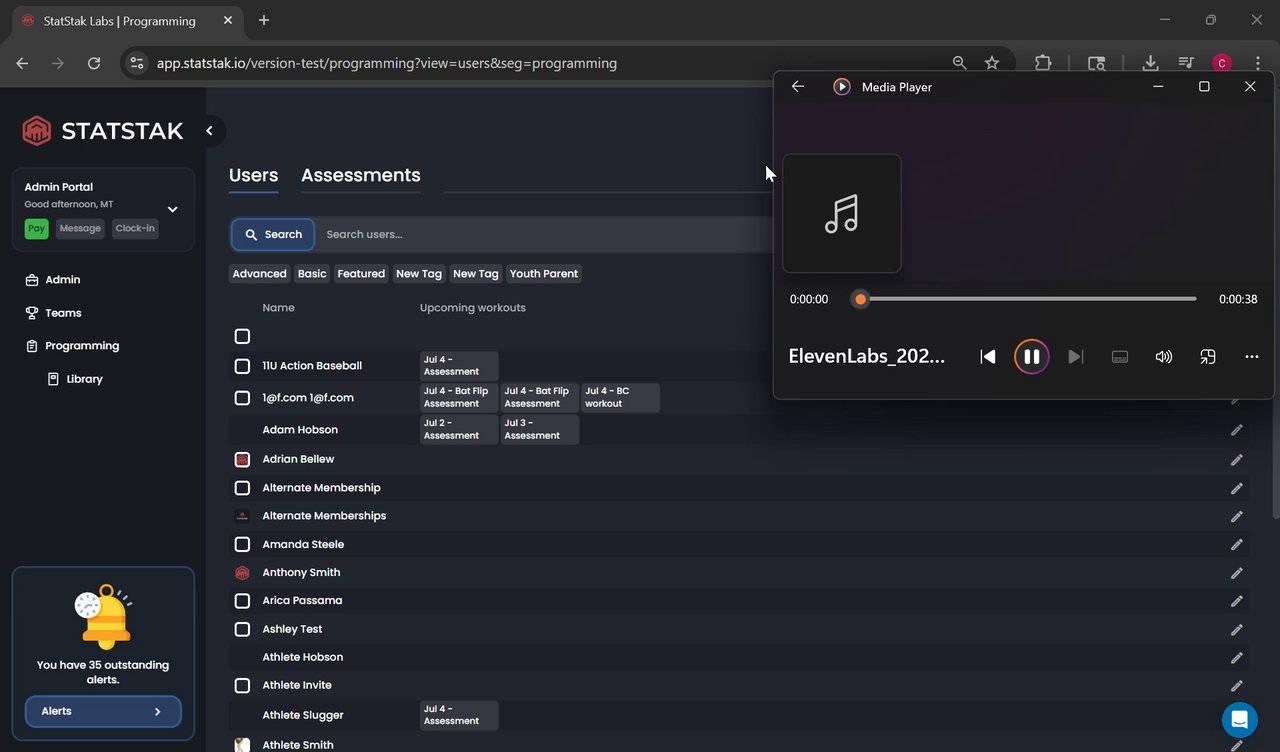Open the Alerts button

tap(103, 712)
